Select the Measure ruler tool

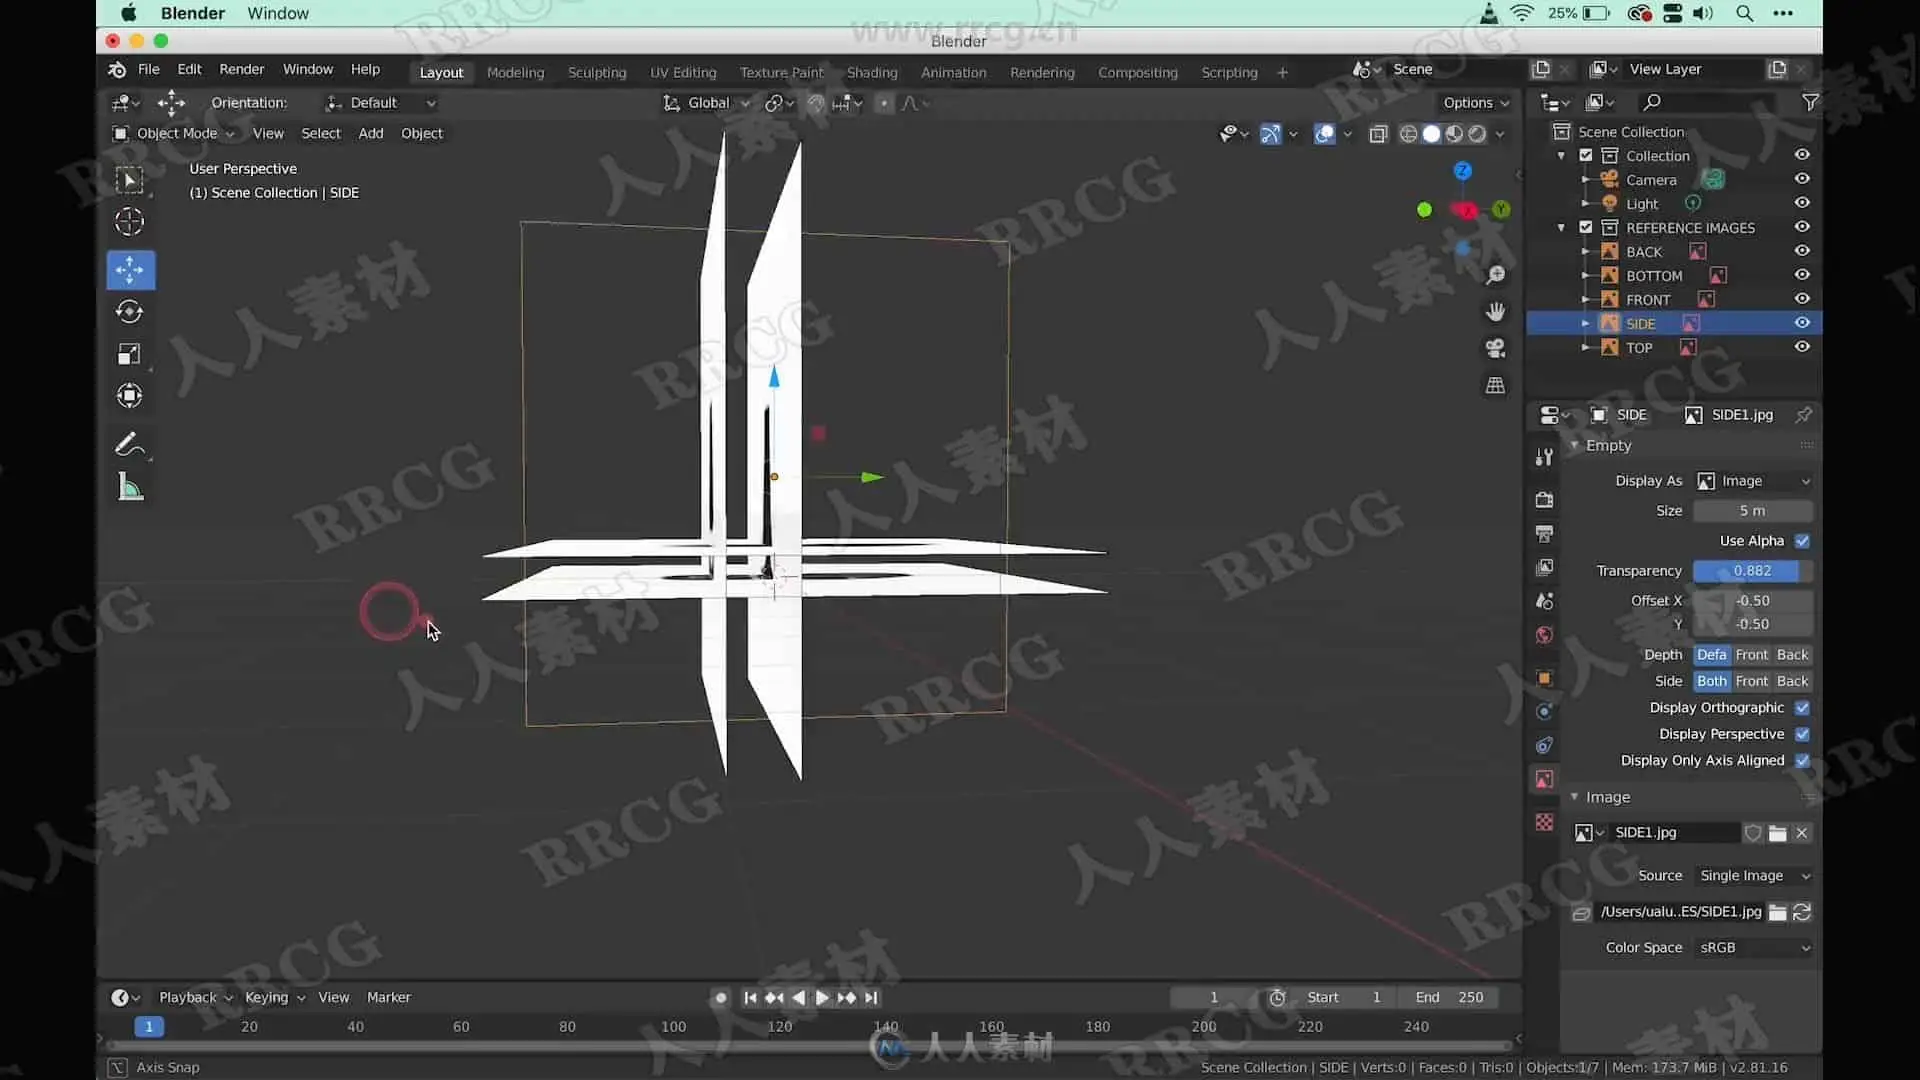click(130, 488)
